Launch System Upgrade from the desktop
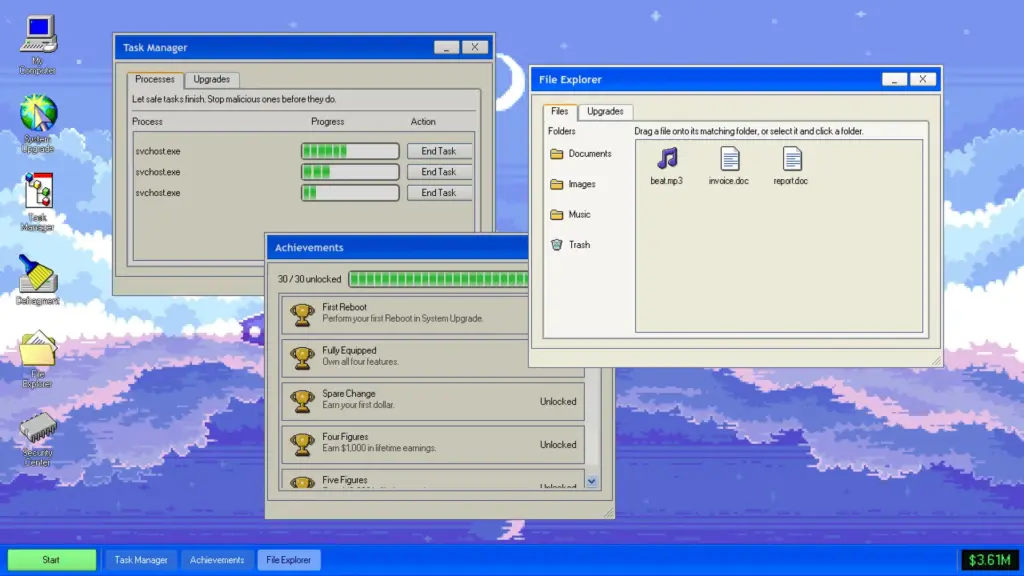Viewport: 1024px width, 576px height. (38, 123)
